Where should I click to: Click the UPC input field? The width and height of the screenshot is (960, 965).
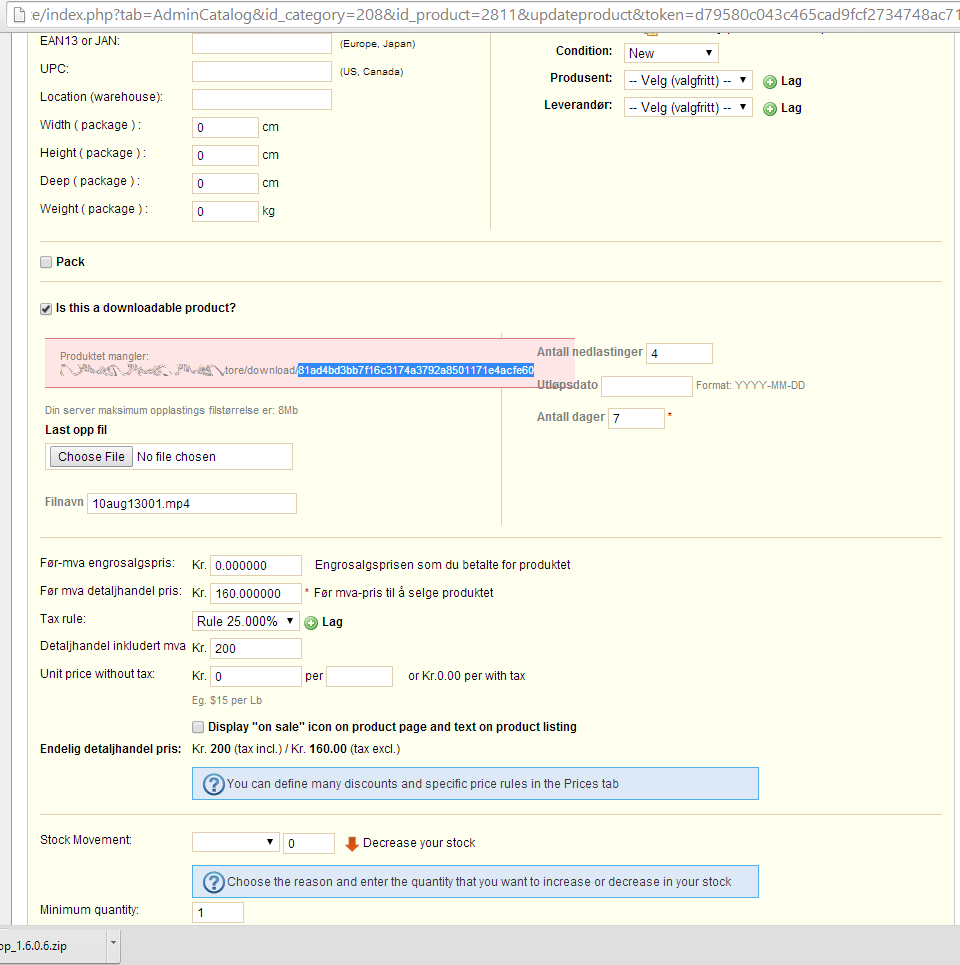point(262,71)
